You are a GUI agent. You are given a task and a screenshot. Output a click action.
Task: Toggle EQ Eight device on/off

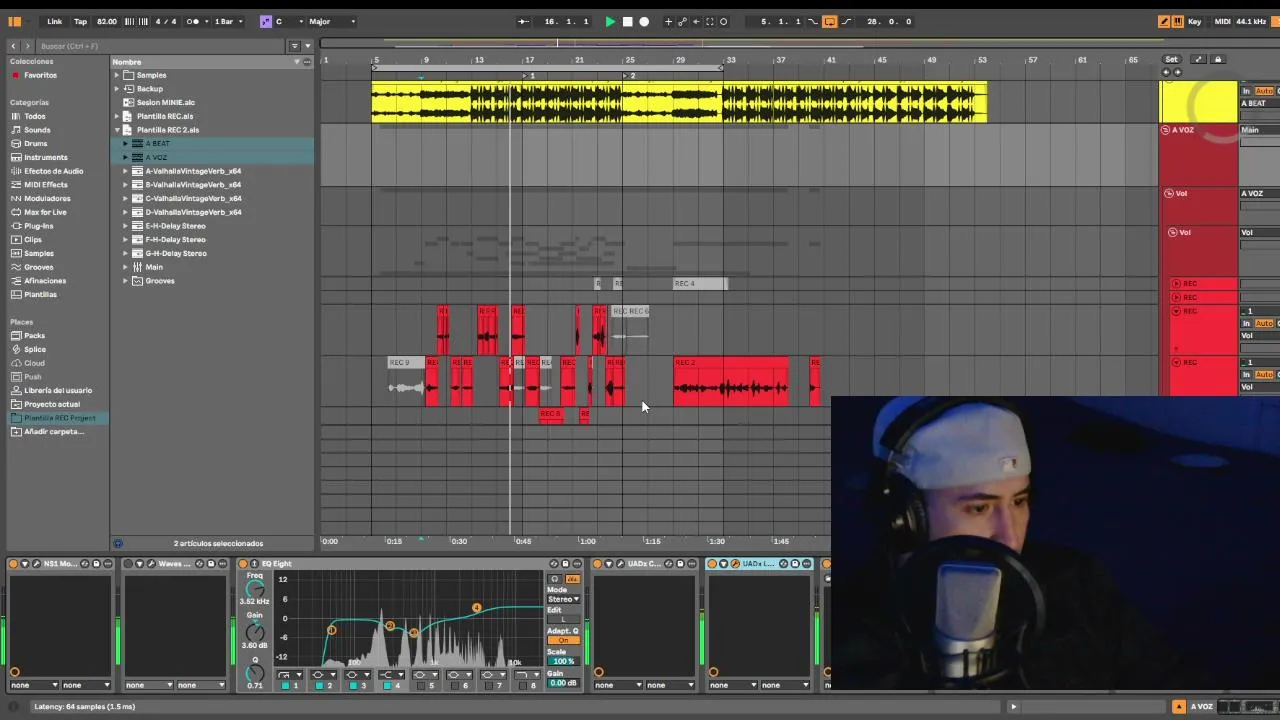pyautogui.click(x=243, y=564)
